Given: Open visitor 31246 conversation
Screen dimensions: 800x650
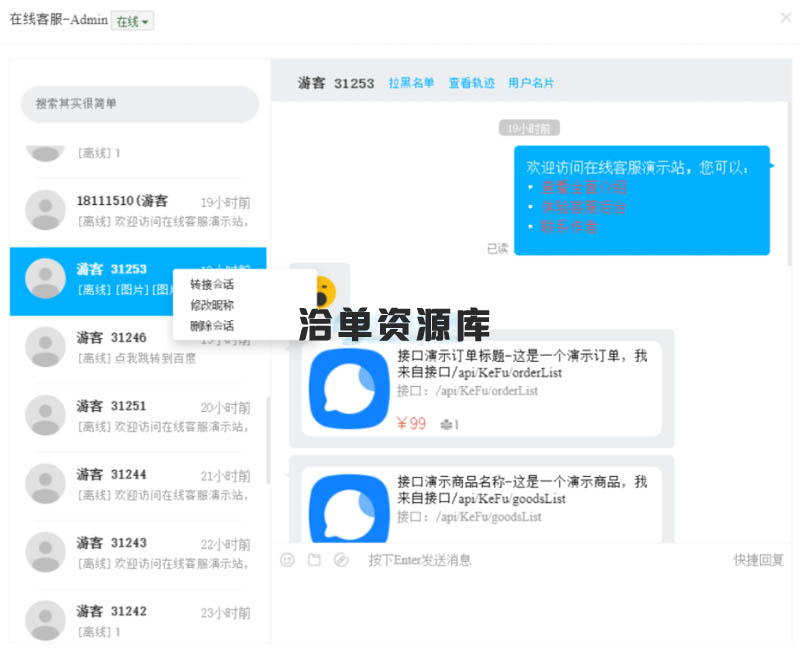Looking at the screenshot, I should click(138, 347).
